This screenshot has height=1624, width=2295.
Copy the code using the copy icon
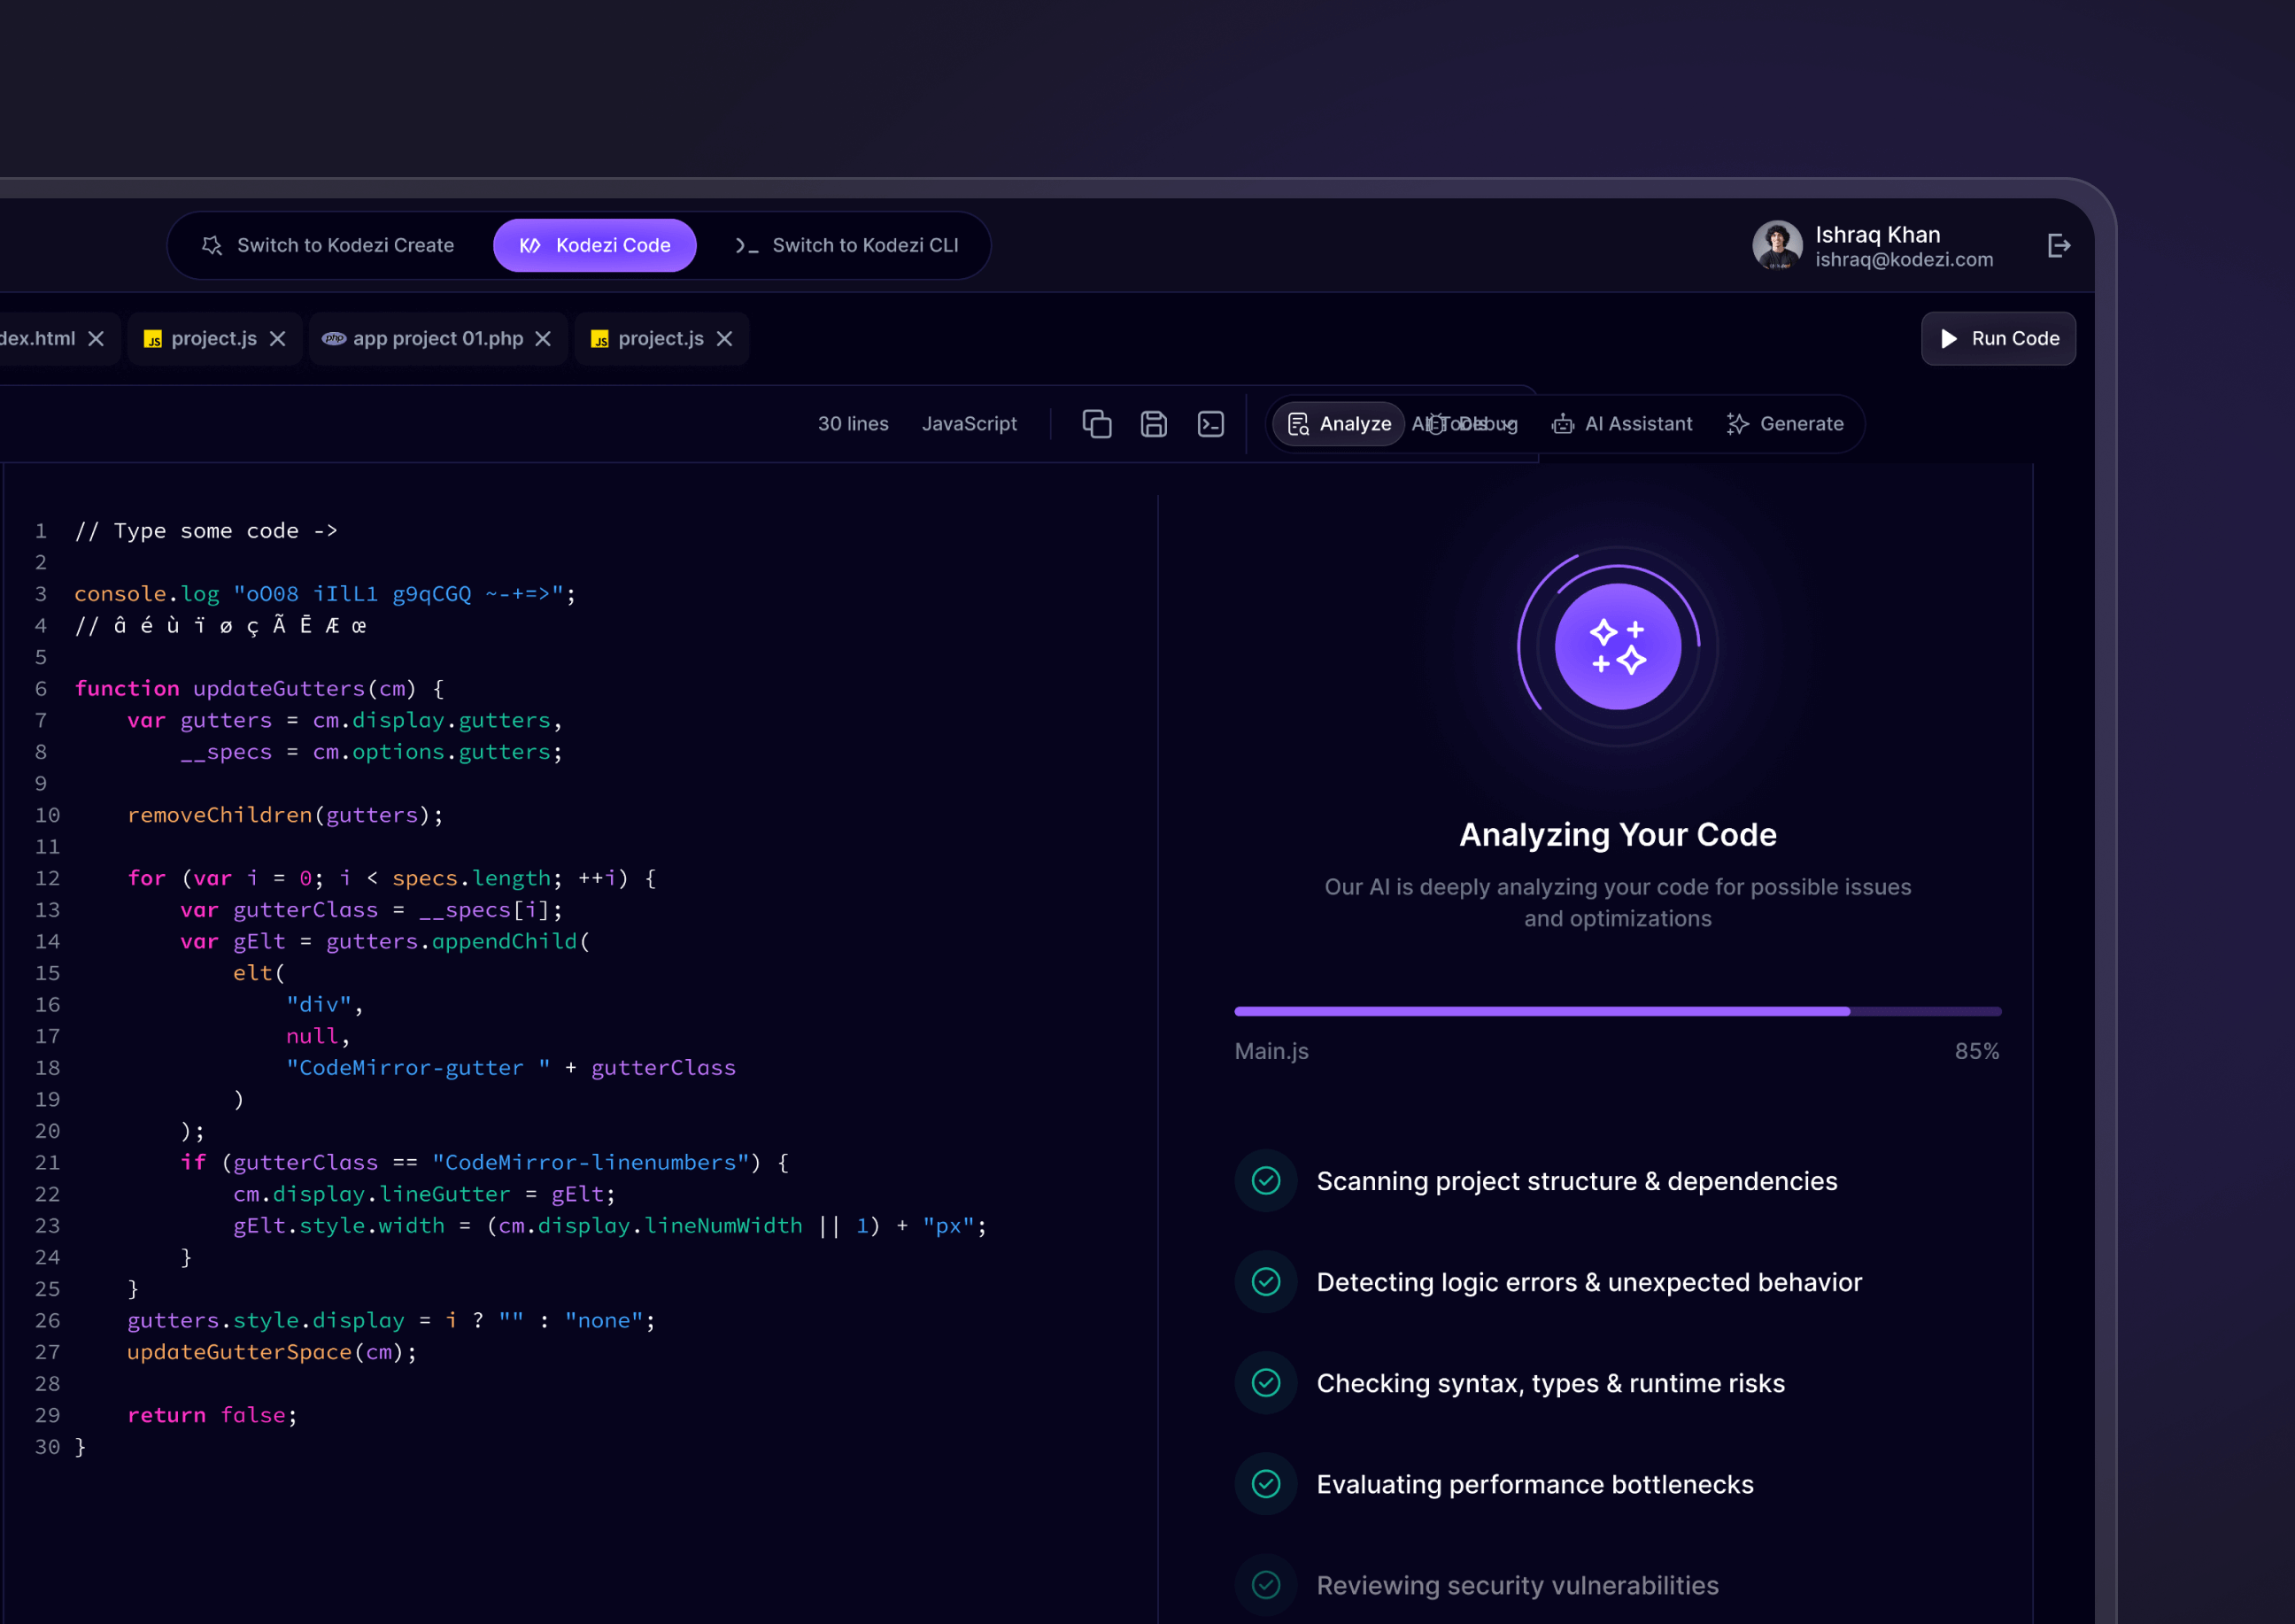(1096, 424)
